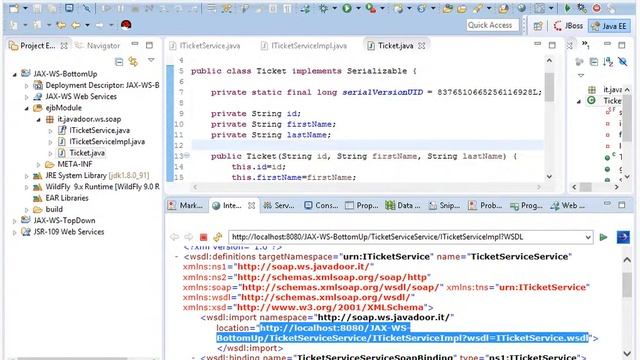Click the gears icon in the top toolbar
This screenshot has width=640, height=360.
582,8
